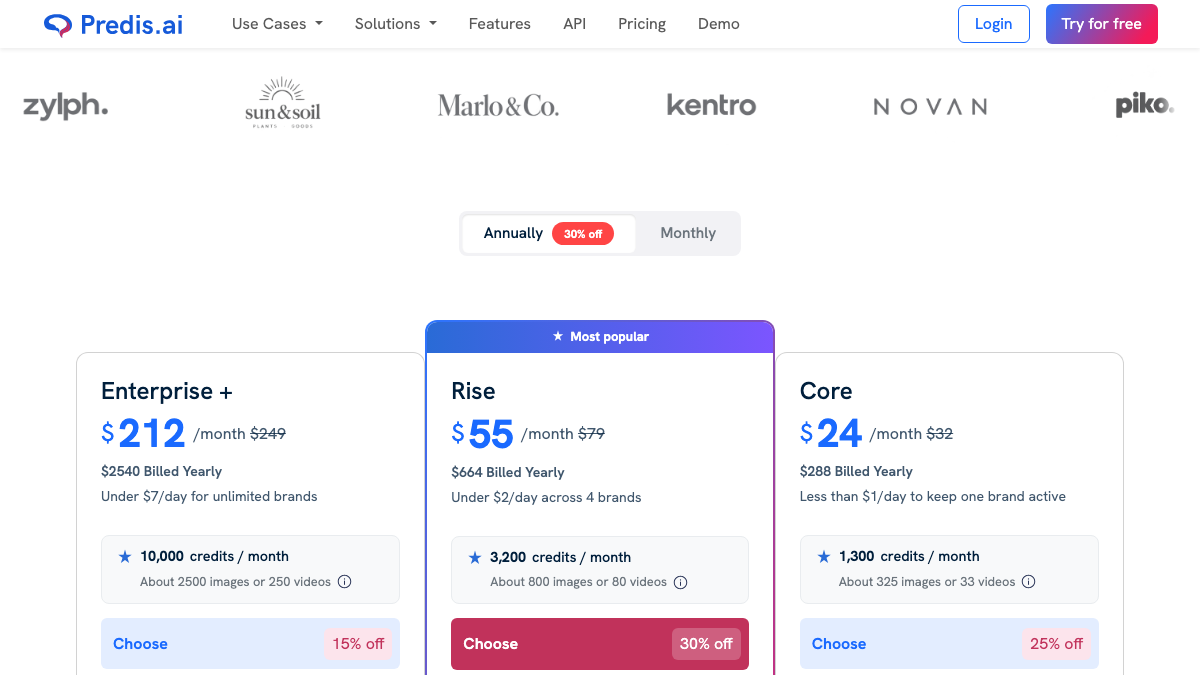Open the Demo page link
The height and width of the screenshot is (675, 1200).
[x=719, y=24]
